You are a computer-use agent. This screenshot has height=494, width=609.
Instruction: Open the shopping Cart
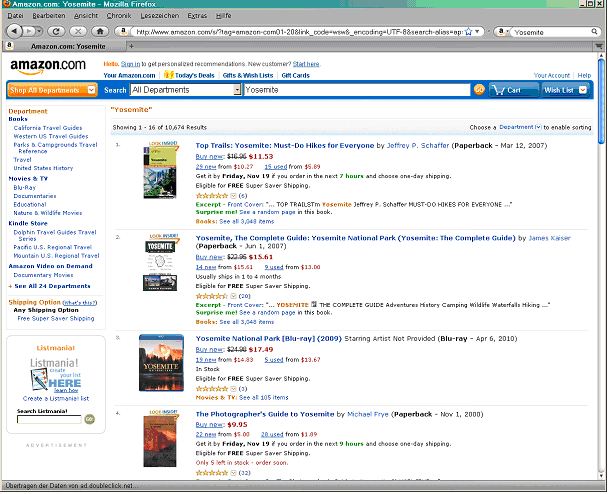point(513,90)
